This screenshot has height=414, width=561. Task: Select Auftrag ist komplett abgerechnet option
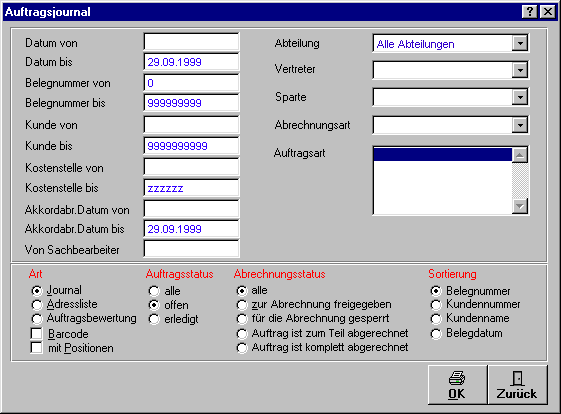point(242,347)
